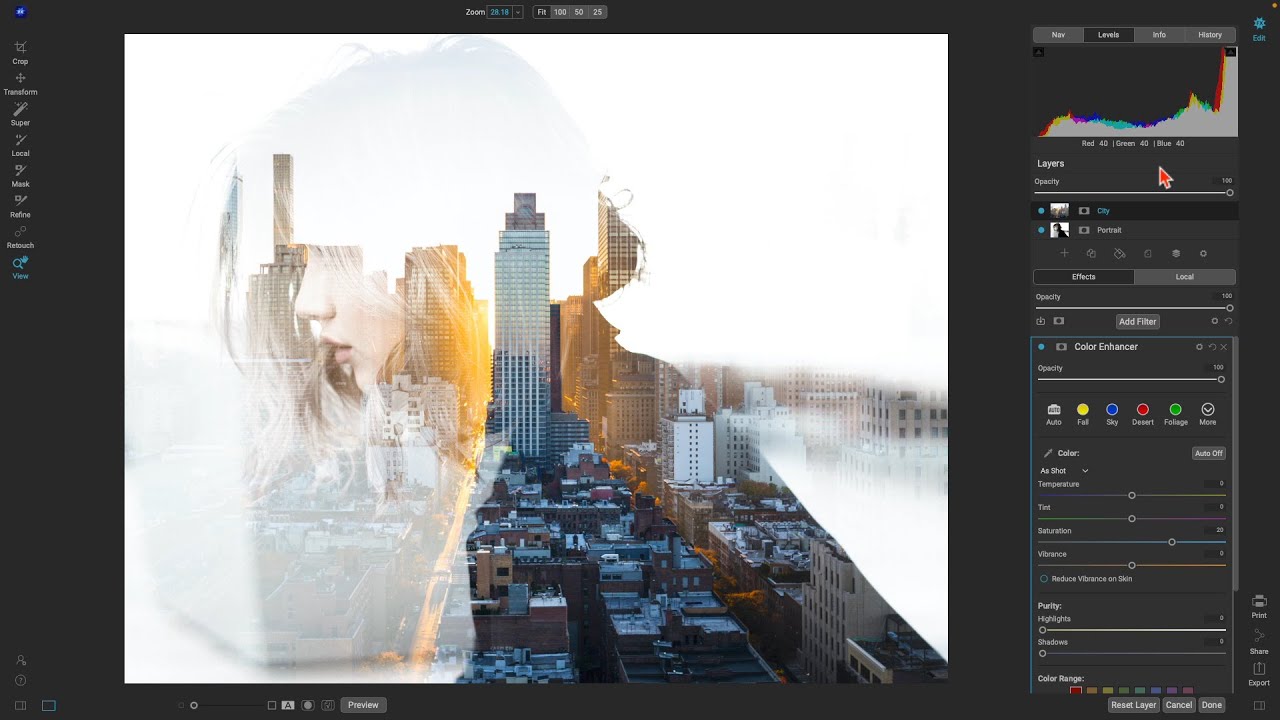Click the Print icon
This screenshot has width=1280, height=720.
1259,607
